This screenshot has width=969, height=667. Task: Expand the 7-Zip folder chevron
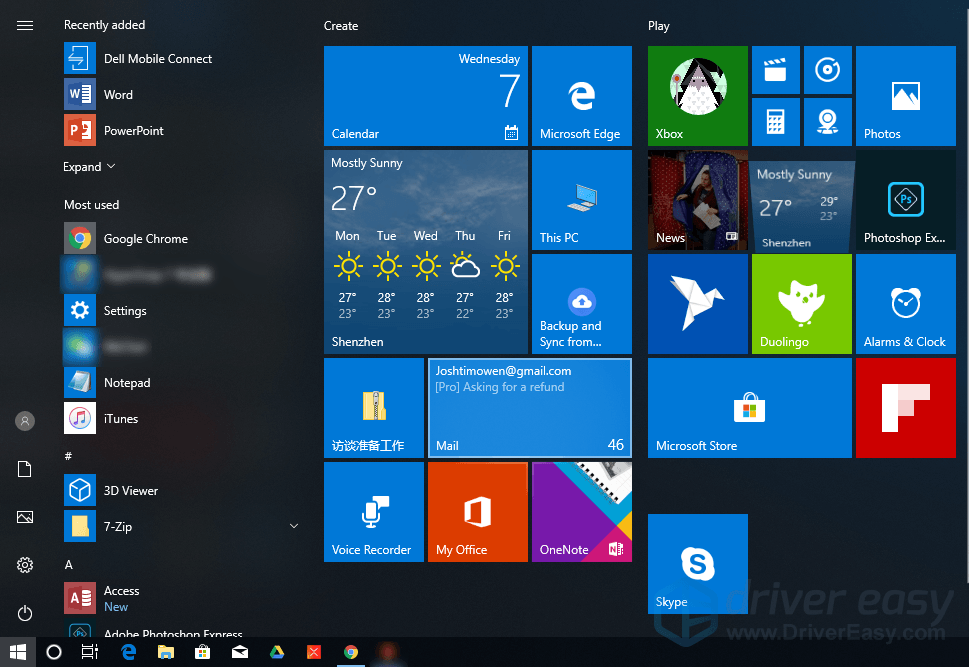click(294, 526)
